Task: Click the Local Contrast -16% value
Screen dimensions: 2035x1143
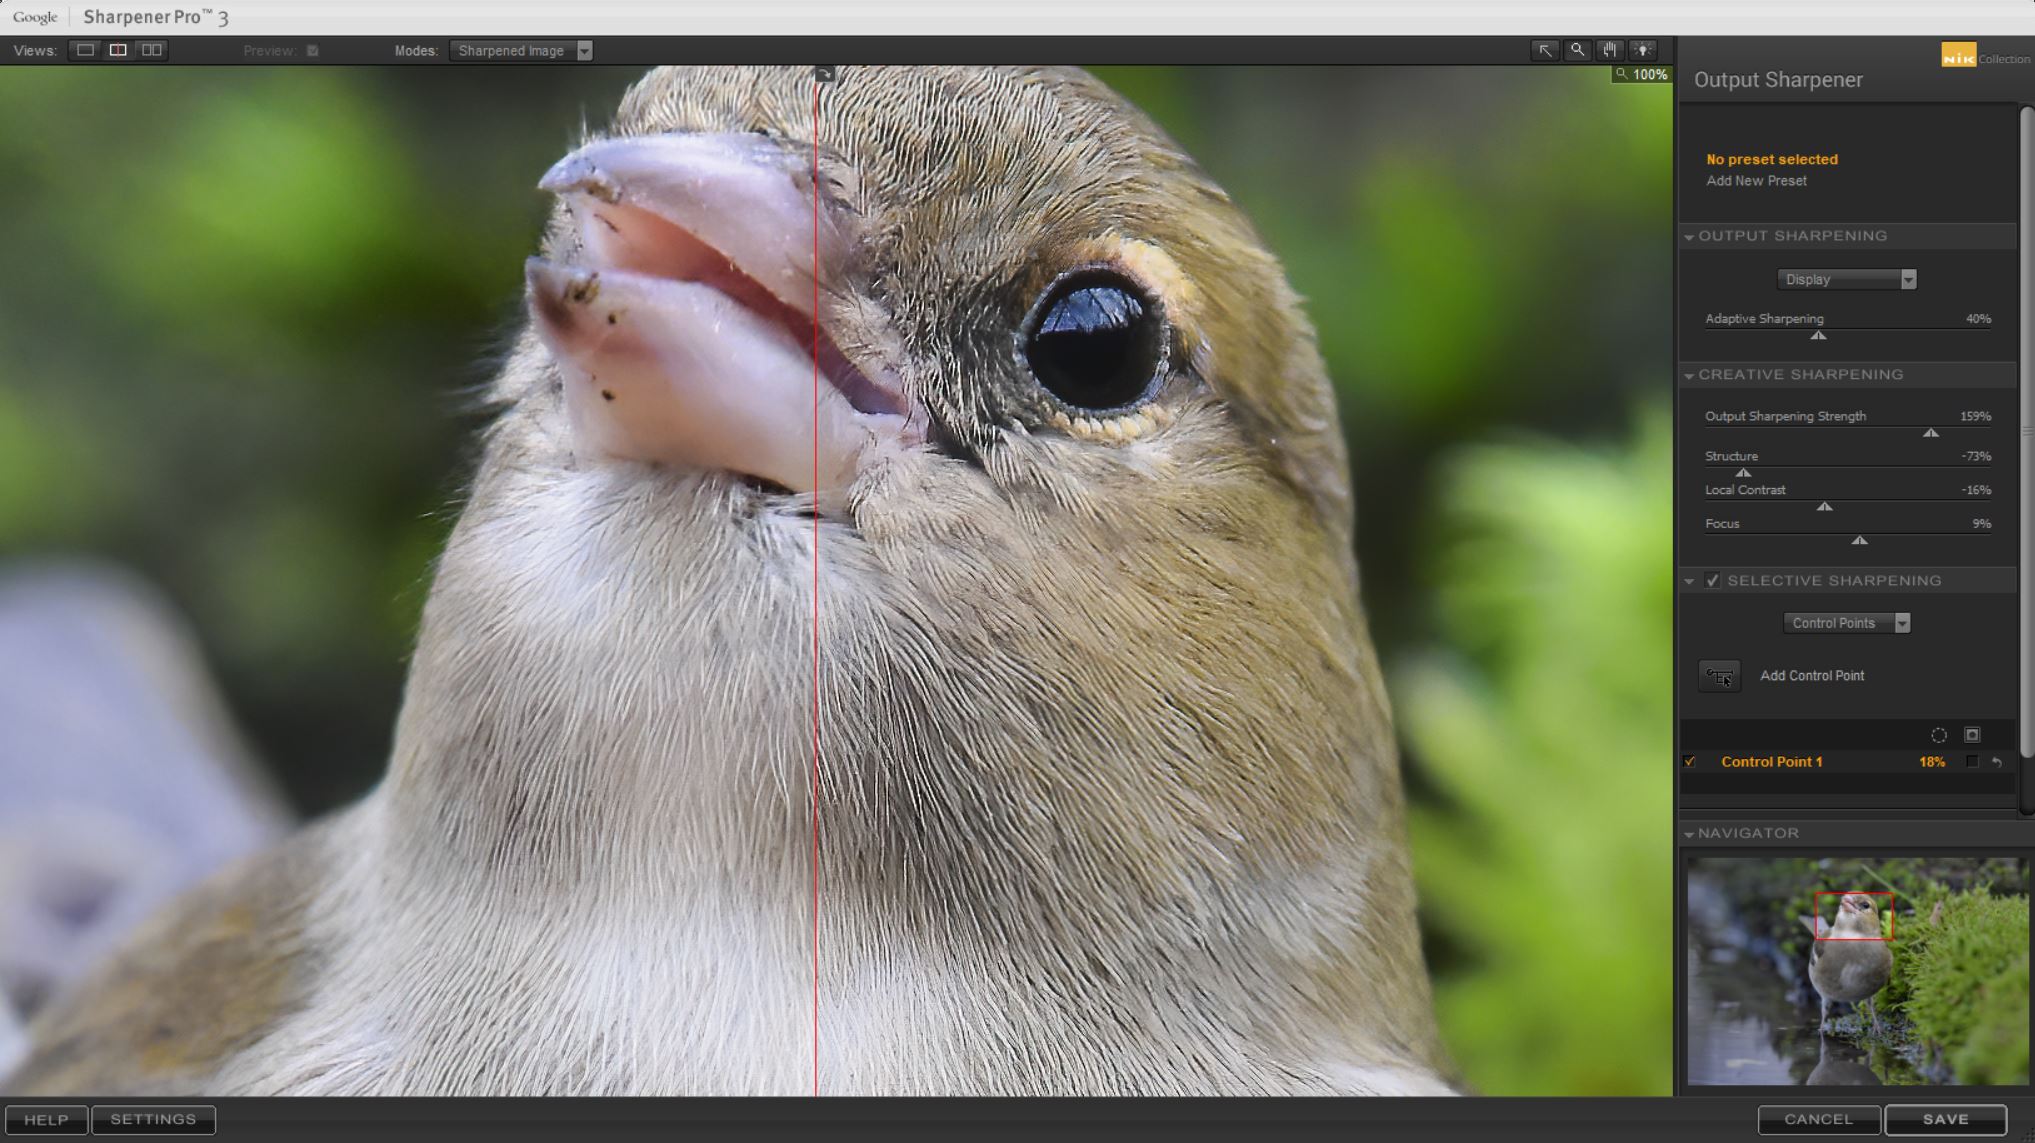Action: pos(1976,490)
